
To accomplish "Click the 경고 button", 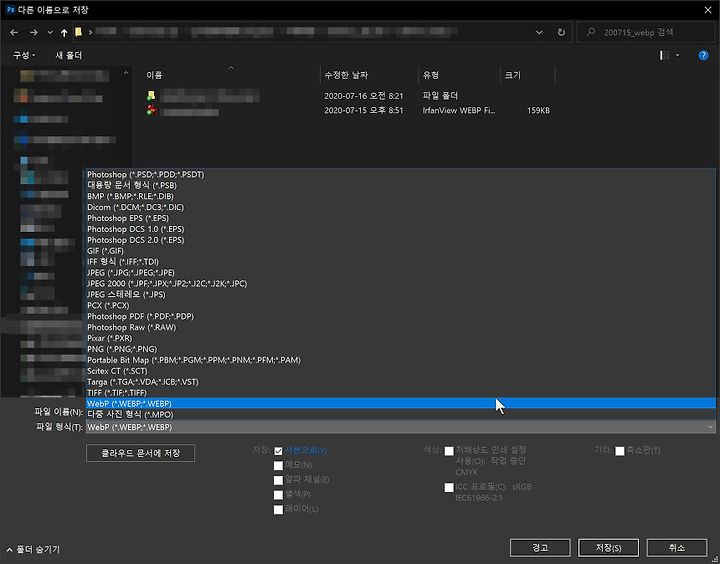I will click(x=540, y=548).
